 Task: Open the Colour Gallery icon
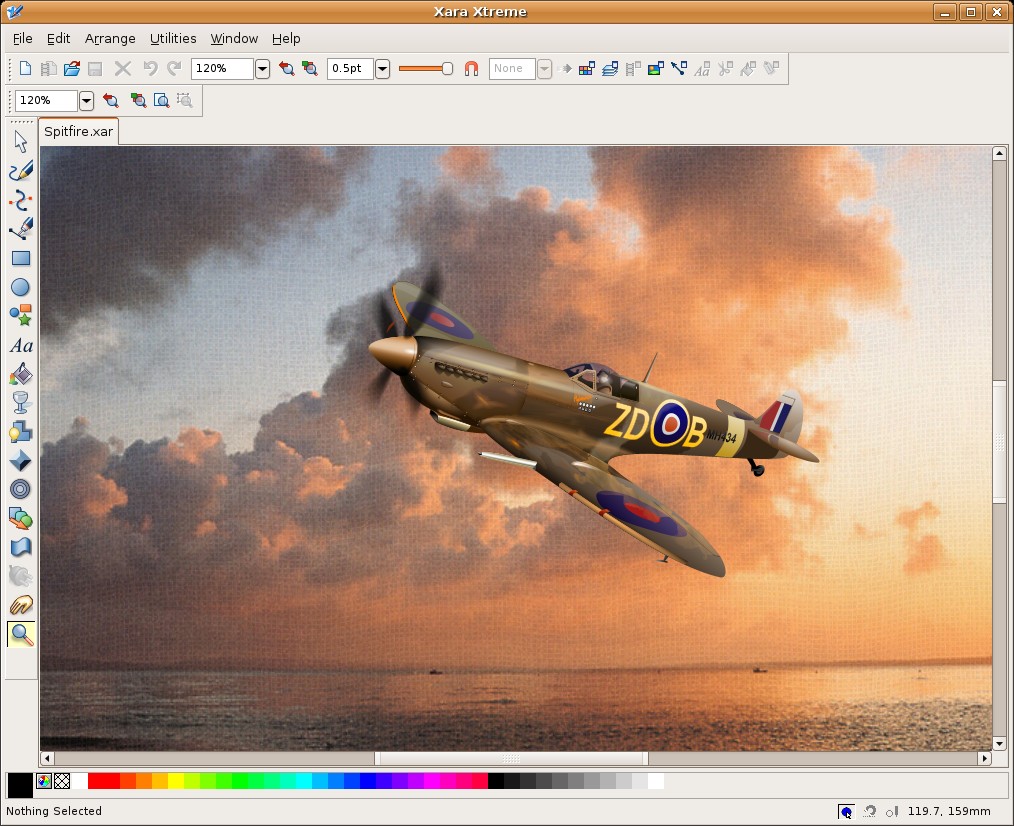tap(587, 69)
